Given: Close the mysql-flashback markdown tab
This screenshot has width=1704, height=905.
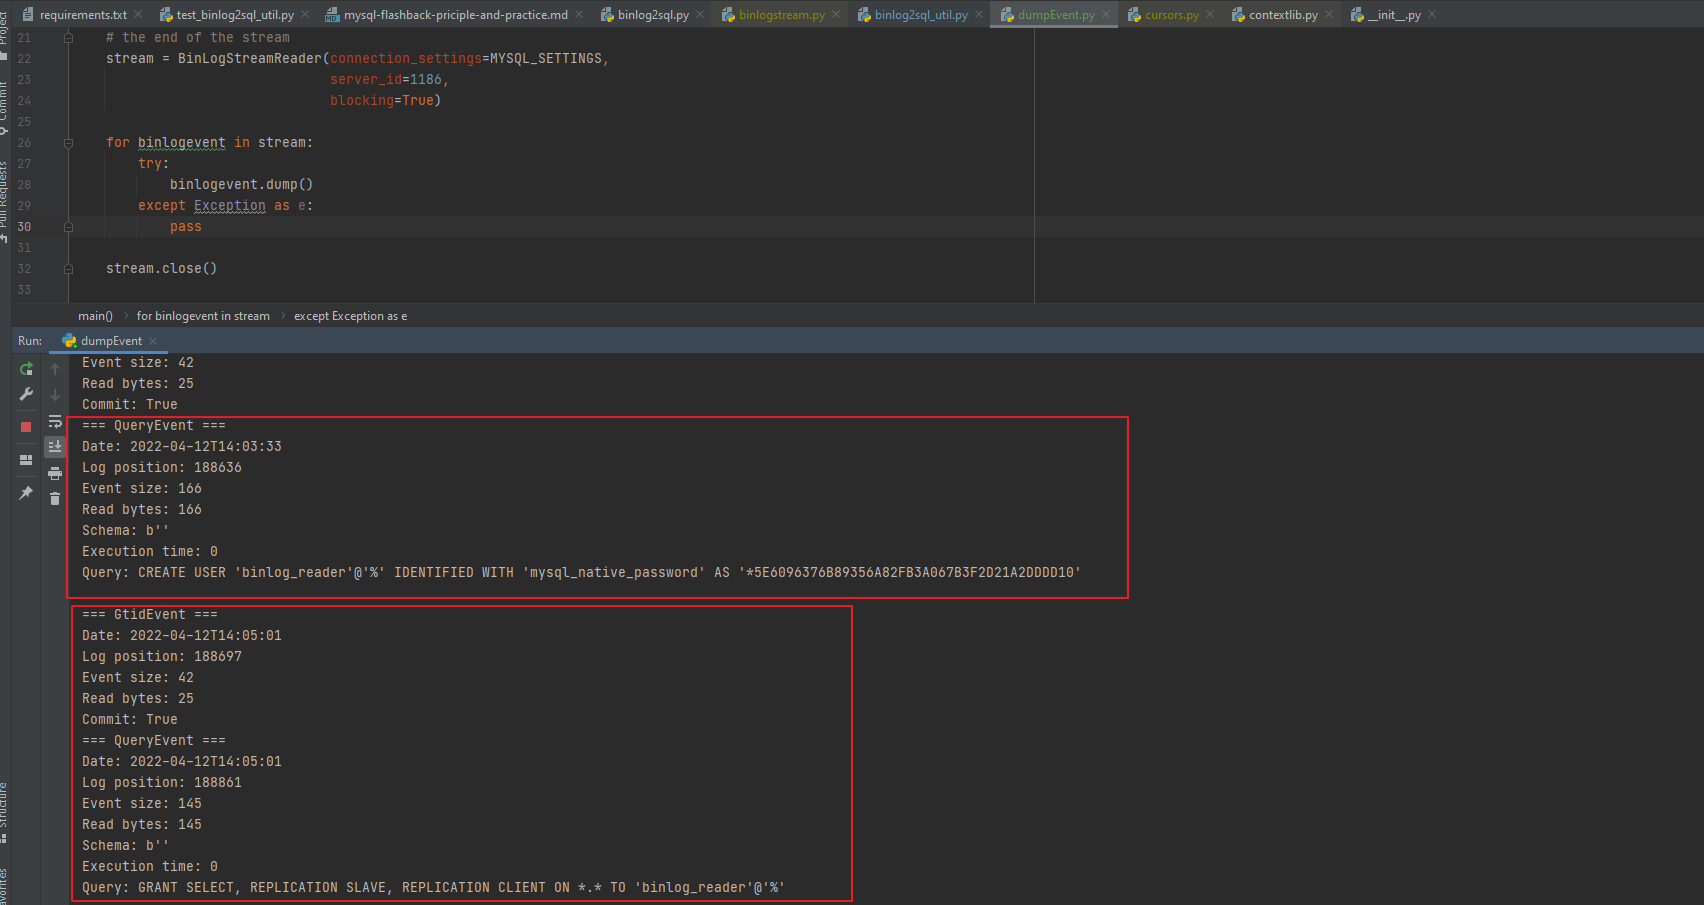Looking at the screenshot, I should click(579, 14).
